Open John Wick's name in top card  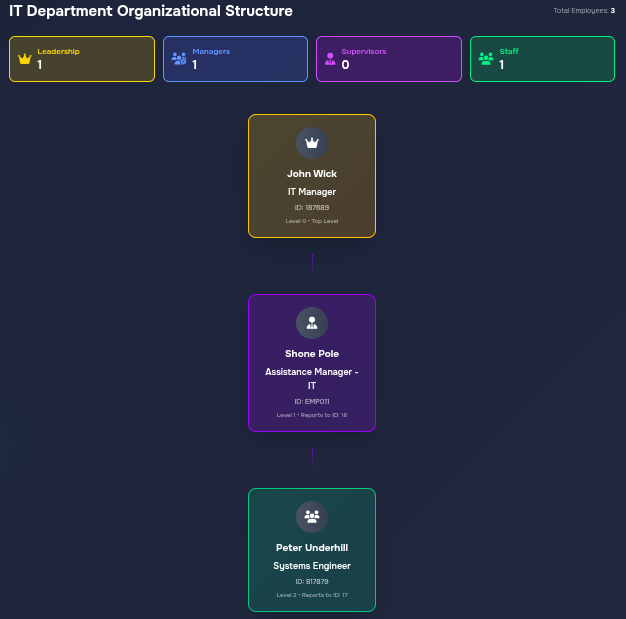pyautogui.click(x=312, y=174)
